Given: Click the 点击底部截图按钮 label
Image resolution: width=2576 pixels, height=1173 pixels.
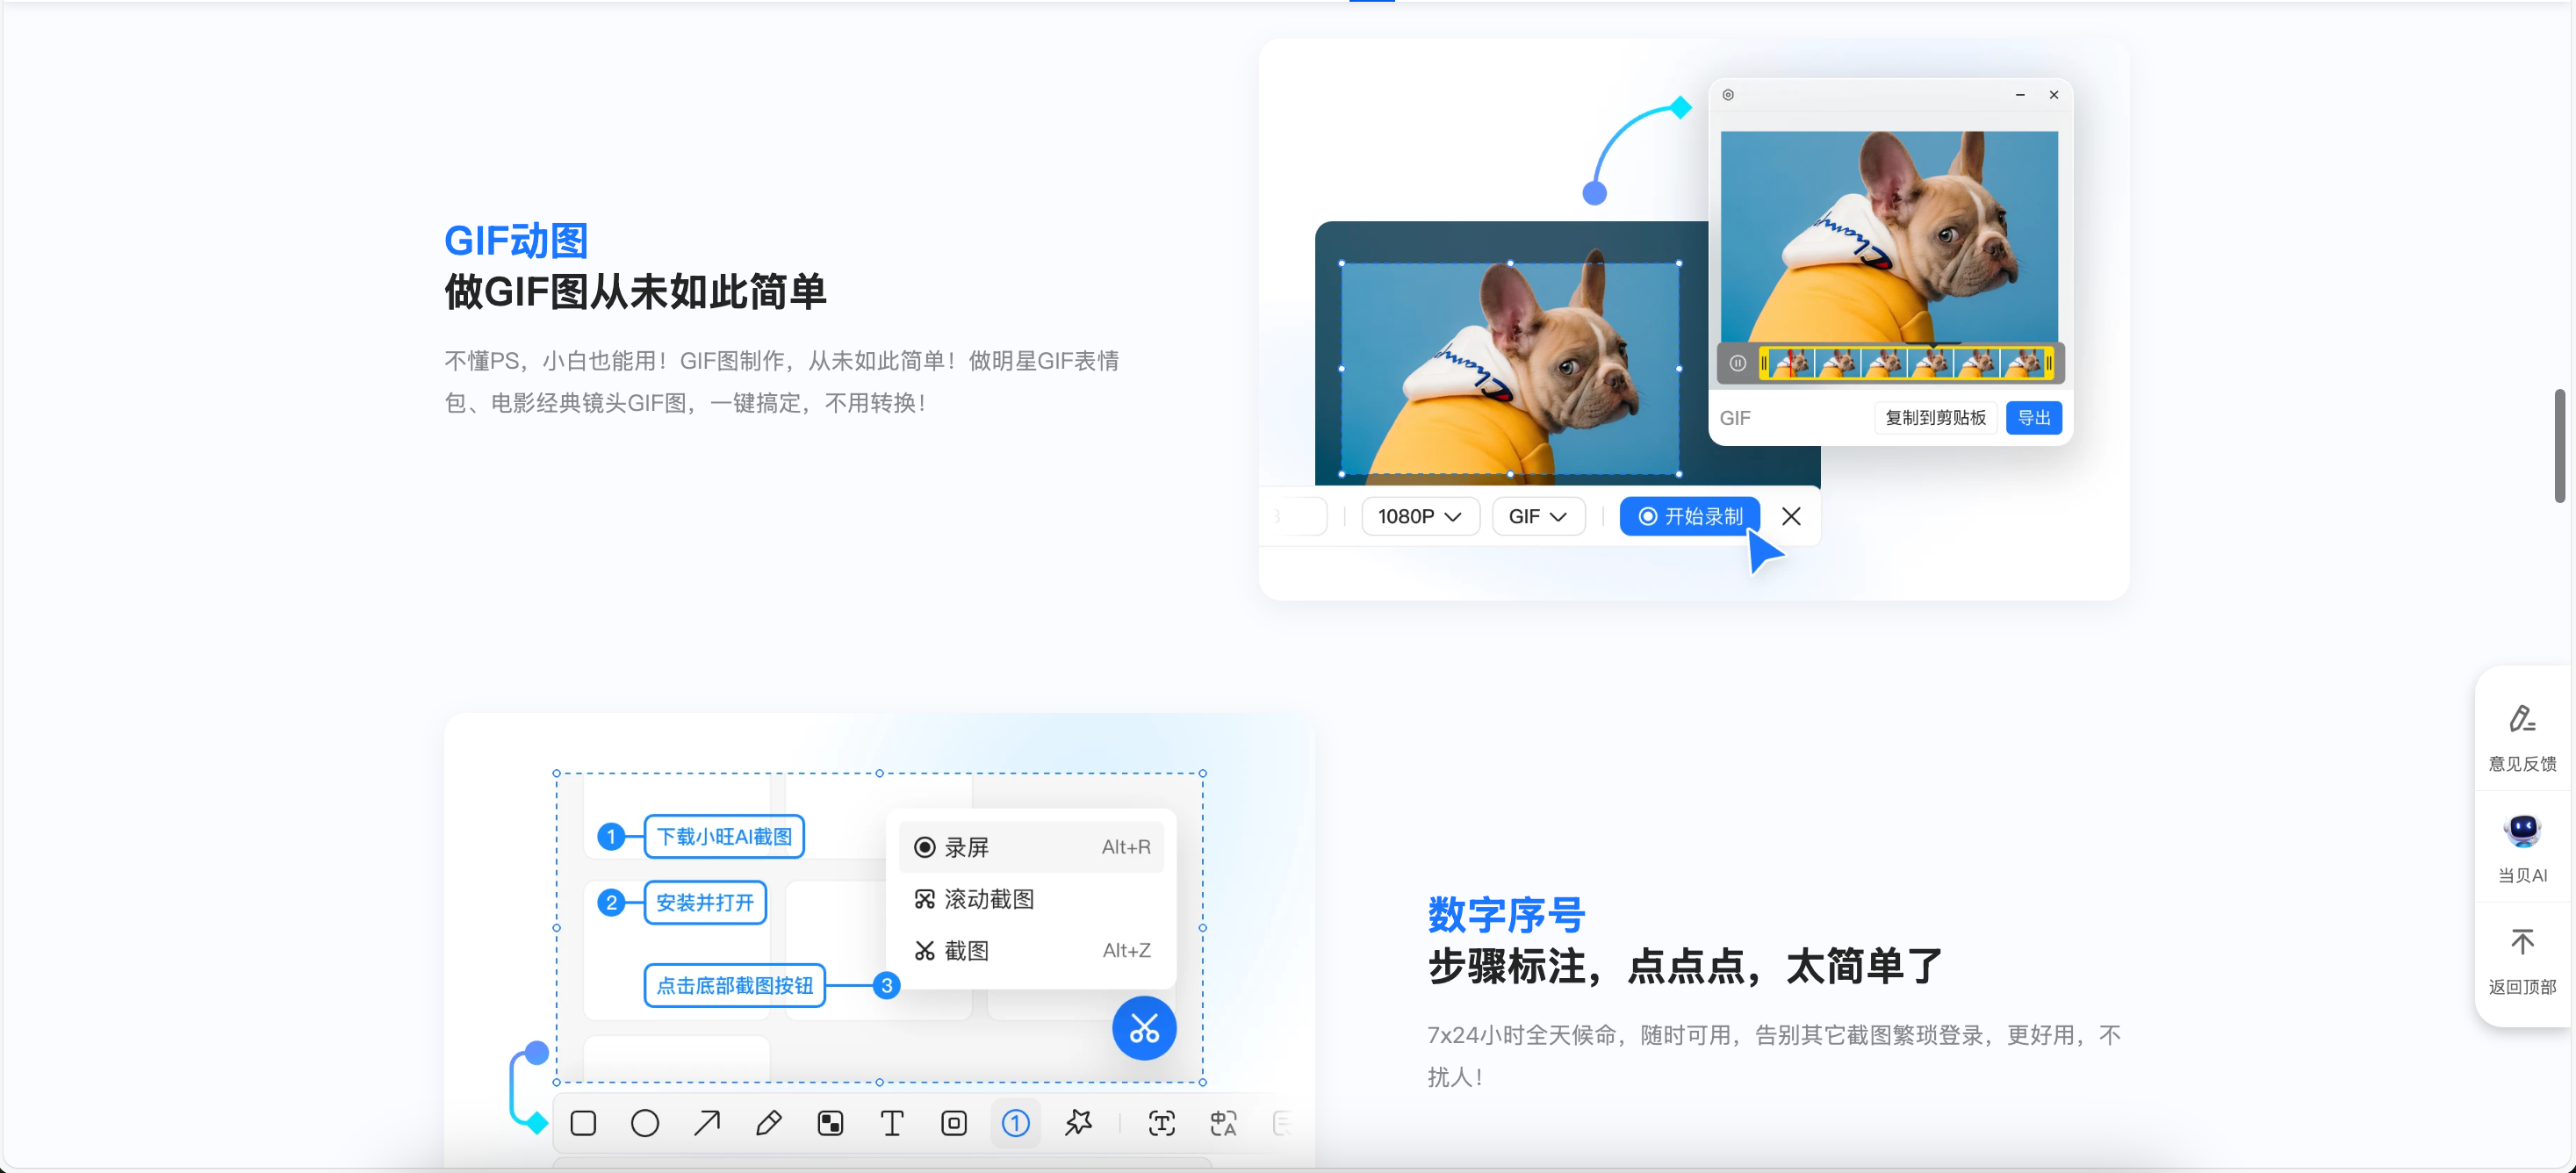Looking at the screenshot, I should (734, 985).
